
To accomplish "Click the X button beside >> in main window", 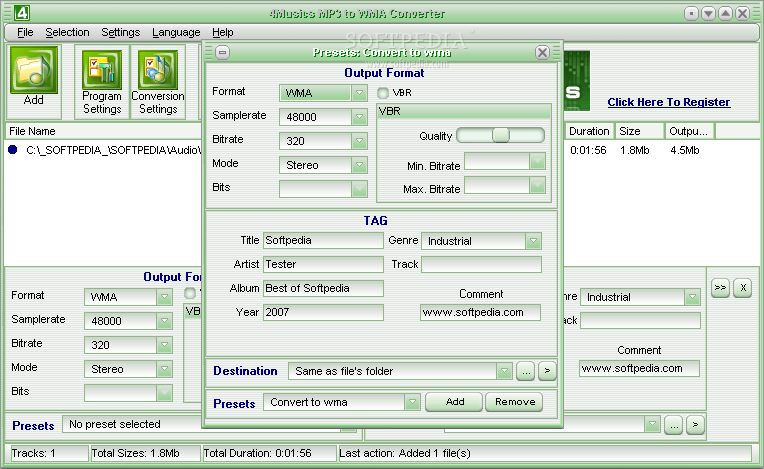I will 743,288.
